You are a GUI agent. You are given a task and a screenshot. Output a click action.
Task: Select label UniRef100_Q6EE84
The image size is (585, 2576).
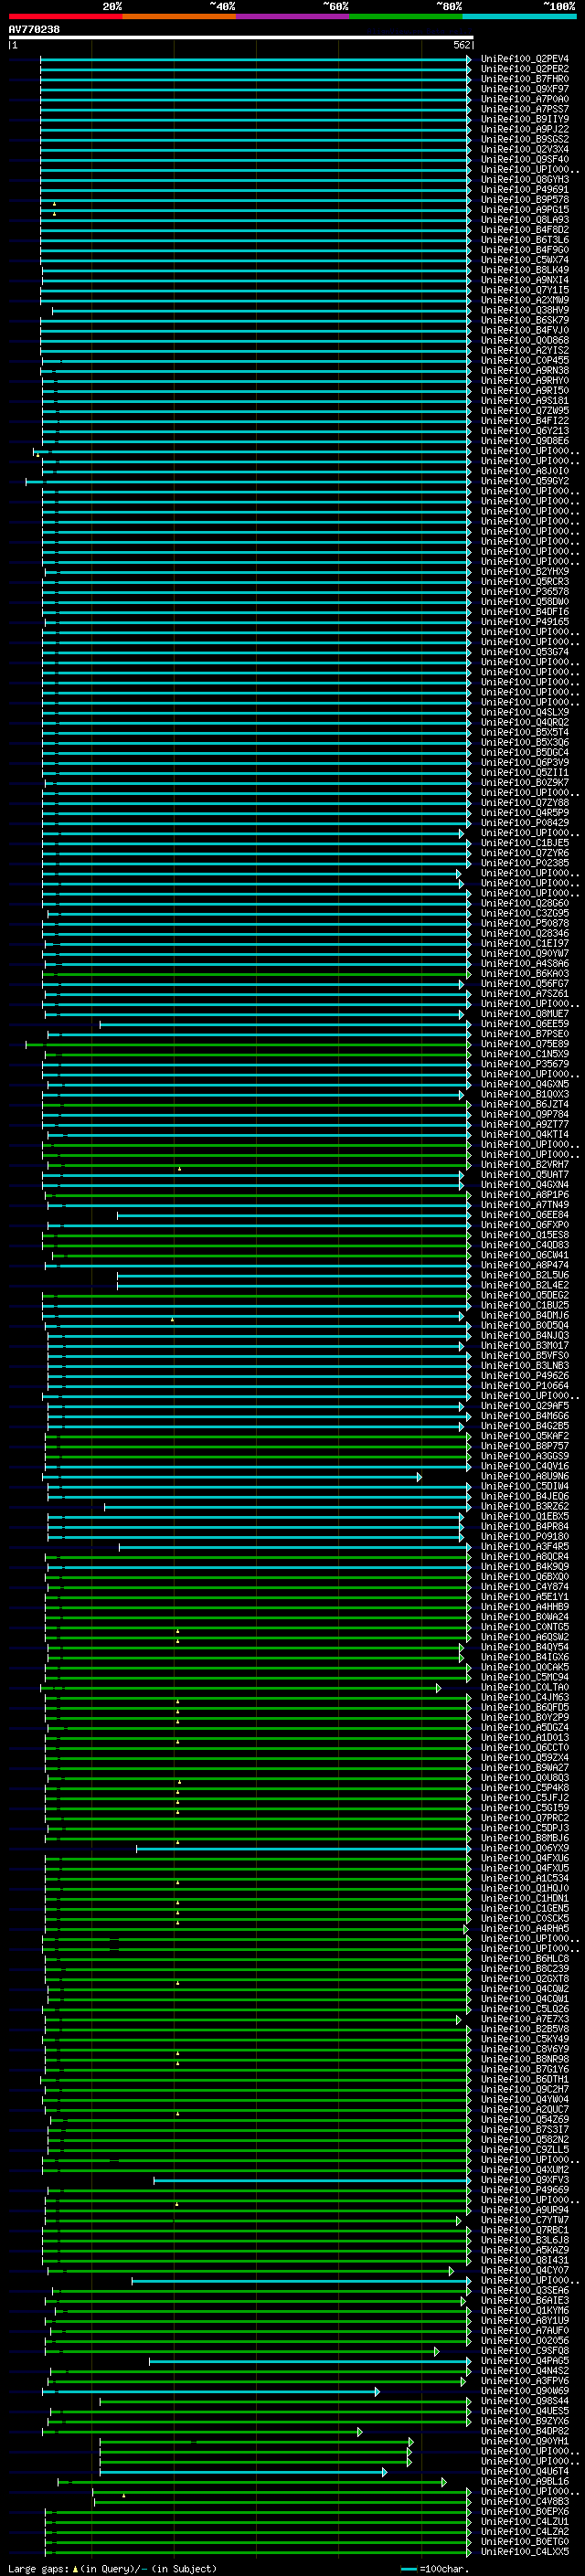coord(525,1215)
